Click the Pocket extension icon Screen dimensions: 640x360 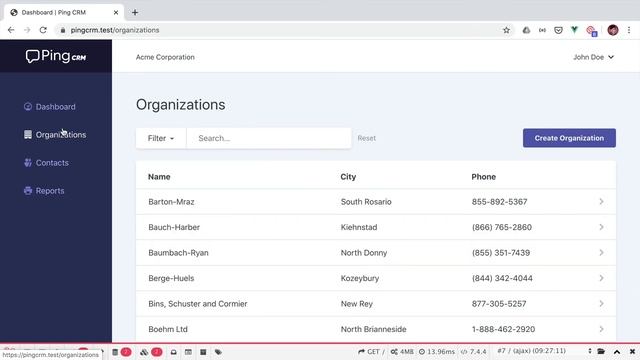click(x=558, y=30)
